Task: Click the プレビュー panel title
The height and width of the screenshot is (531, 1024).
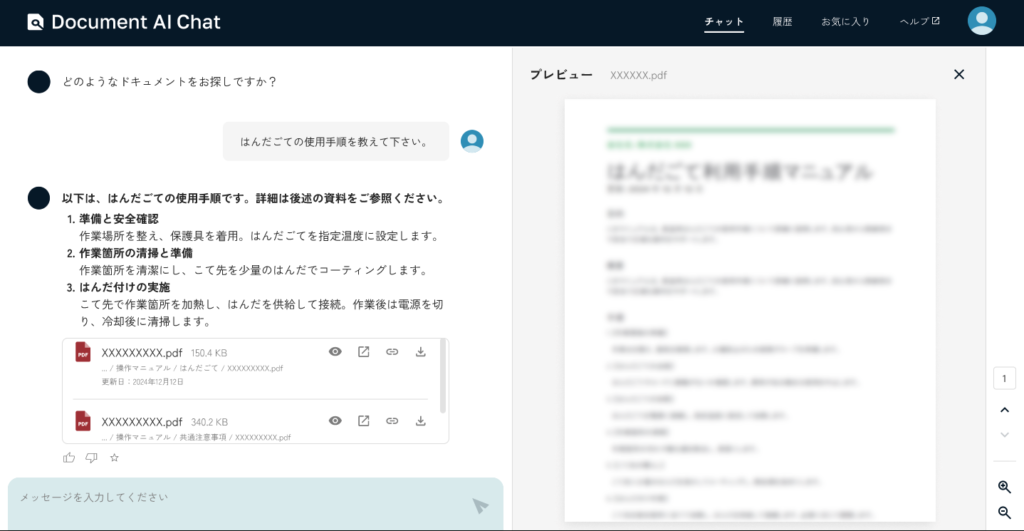Action: (x=561, y=74)
